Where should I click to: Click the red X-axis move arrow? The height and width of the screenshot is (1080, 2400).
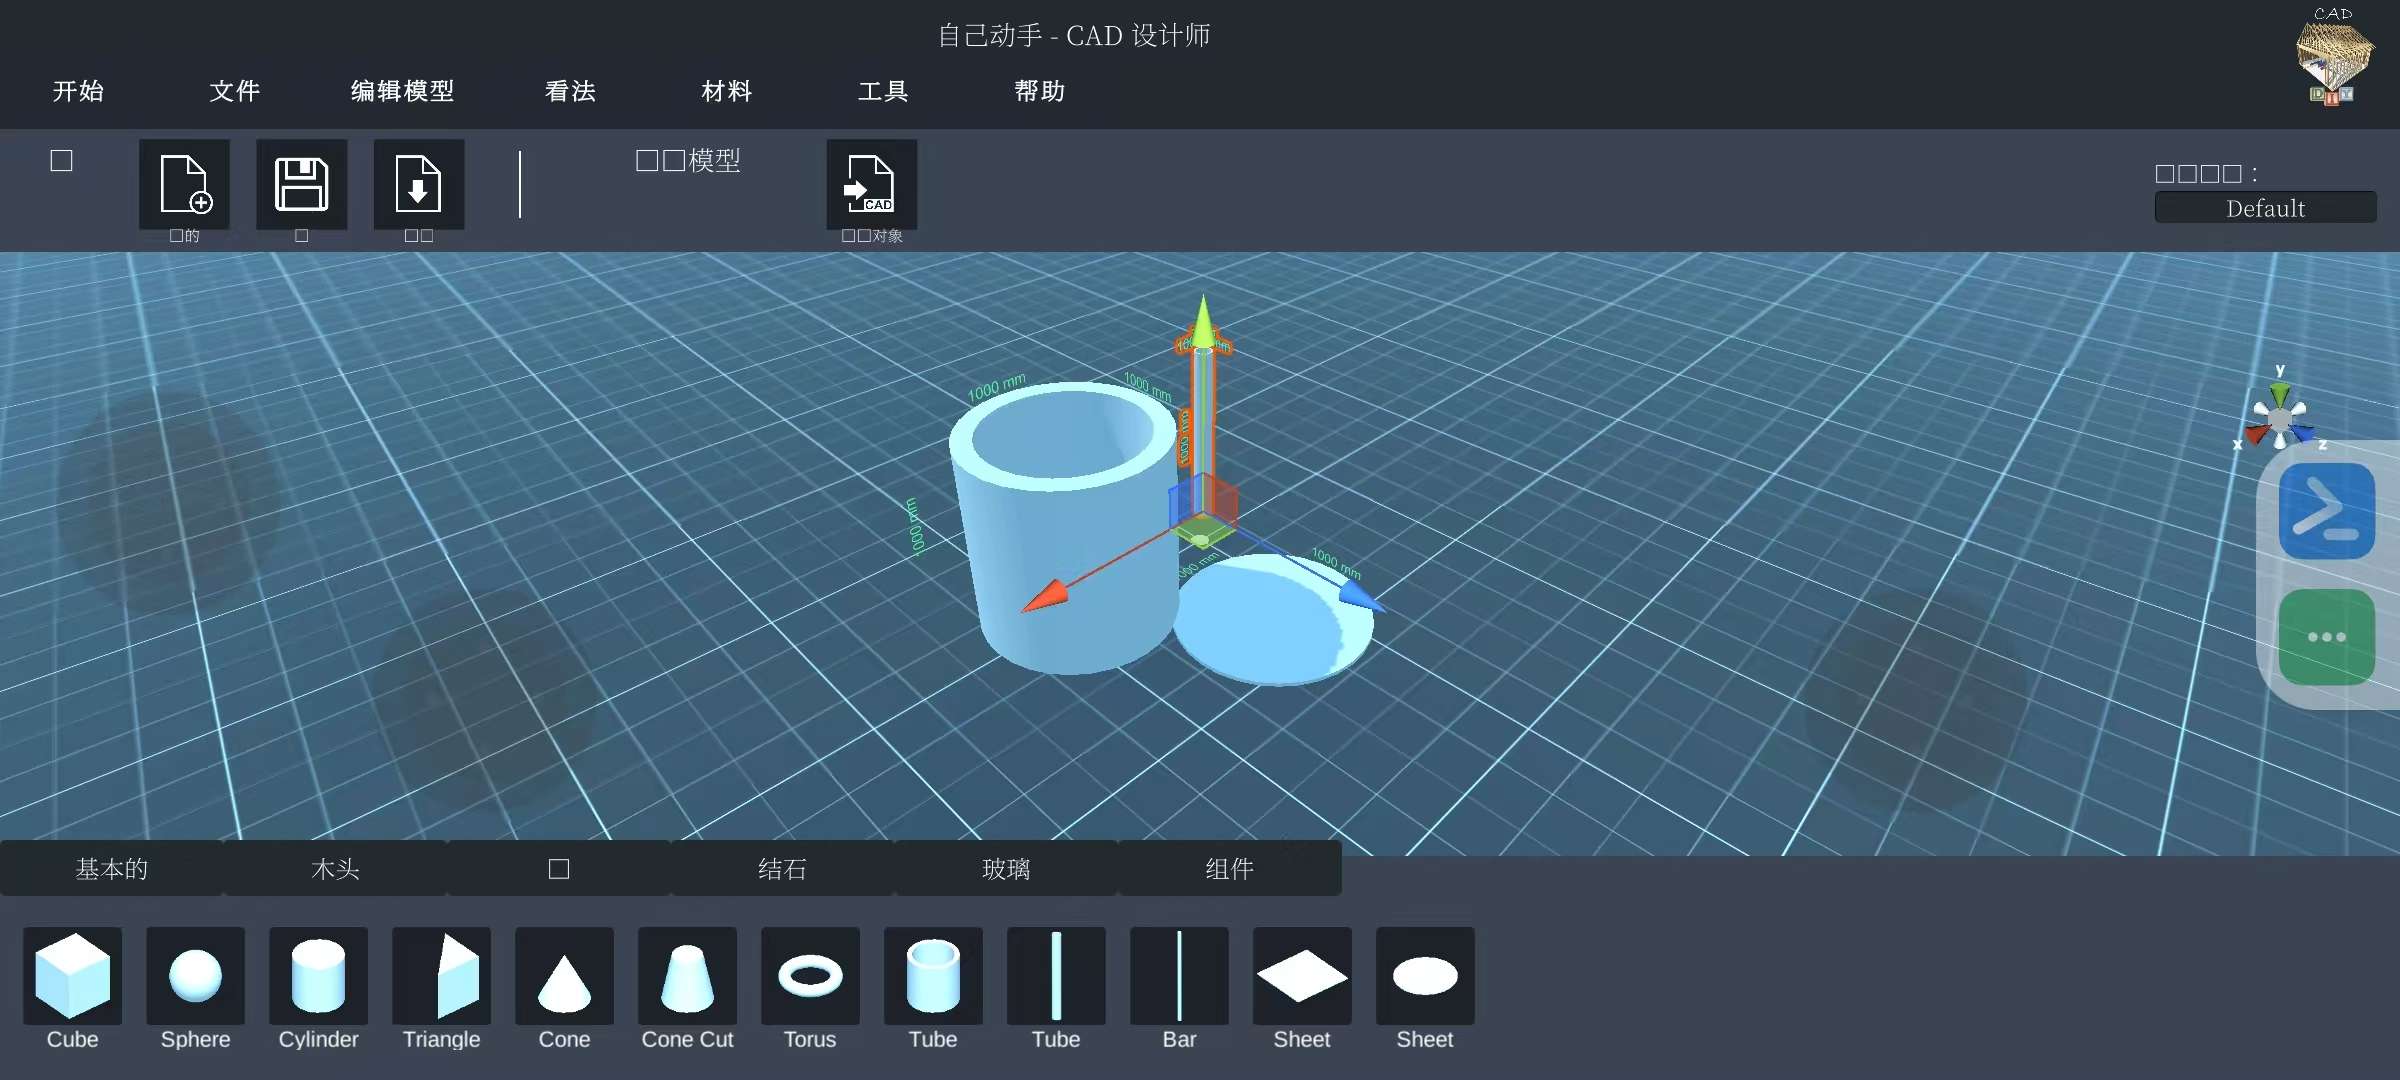(x=1046, y=596)
